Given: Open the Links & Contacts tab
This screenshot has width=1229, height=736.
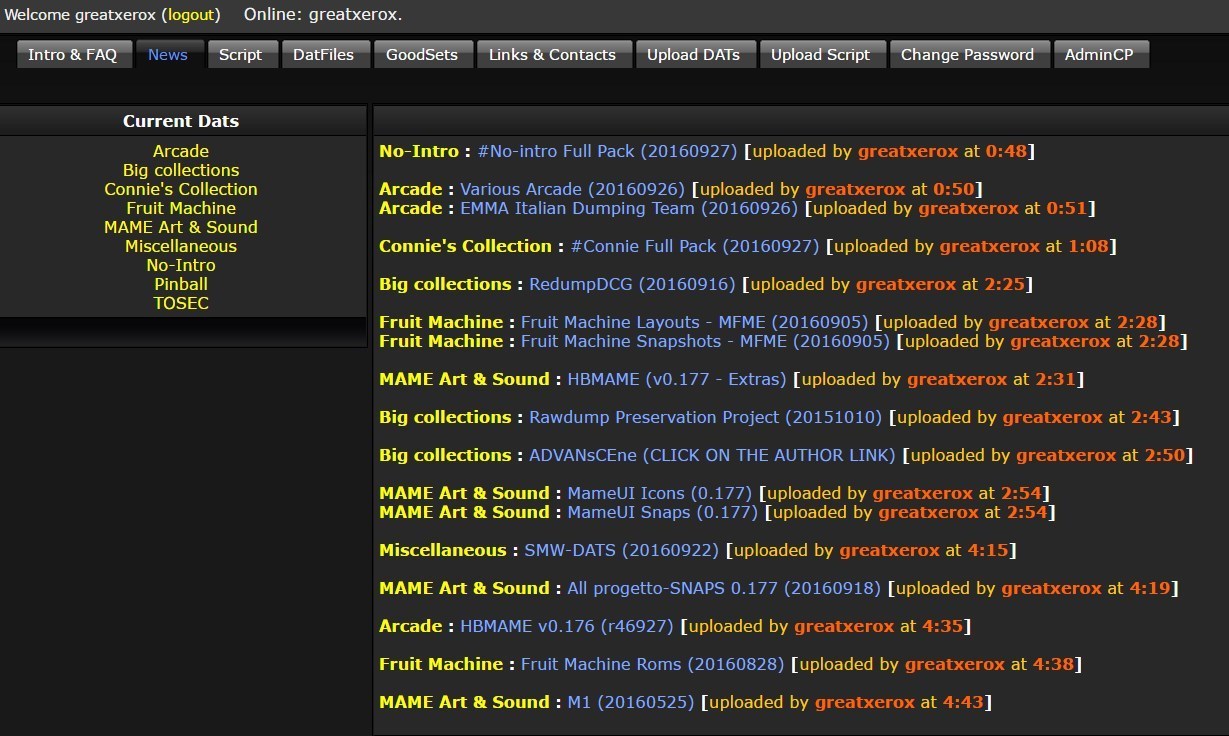Looking at the screenshot, I should pos(553,55).
